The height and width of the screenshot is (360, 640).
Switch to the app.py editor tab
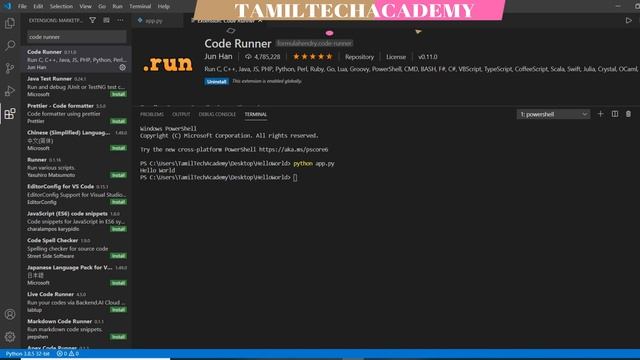[x=153, y=20]
